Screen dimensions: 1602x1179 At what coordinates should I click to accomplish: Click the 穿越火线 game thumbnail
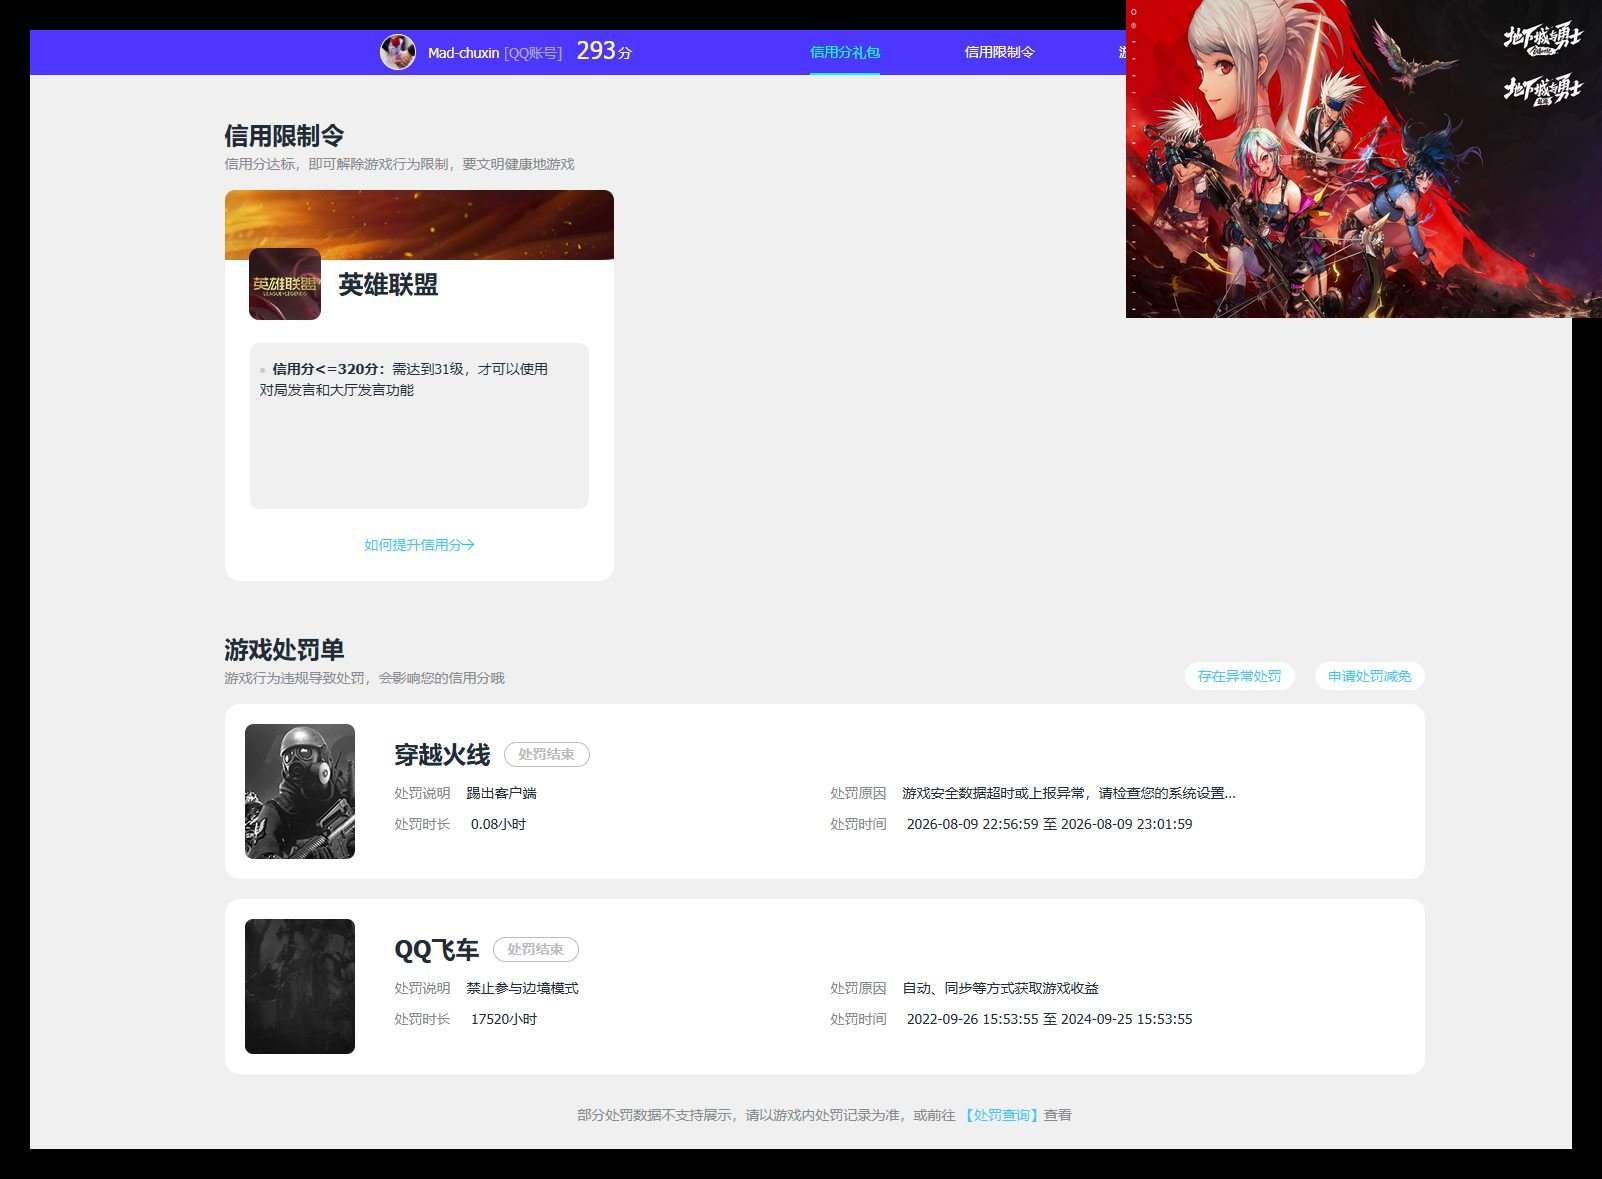[300, 791]
